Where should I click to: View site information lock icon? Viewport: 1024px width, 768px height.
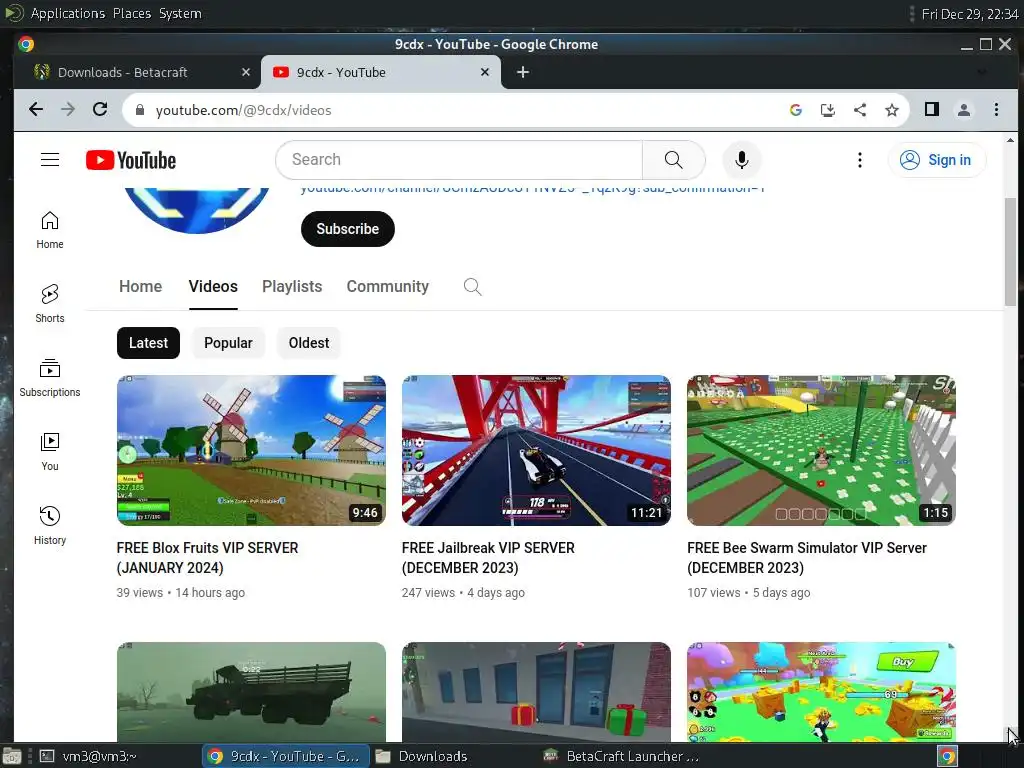(x=139, y=110)
